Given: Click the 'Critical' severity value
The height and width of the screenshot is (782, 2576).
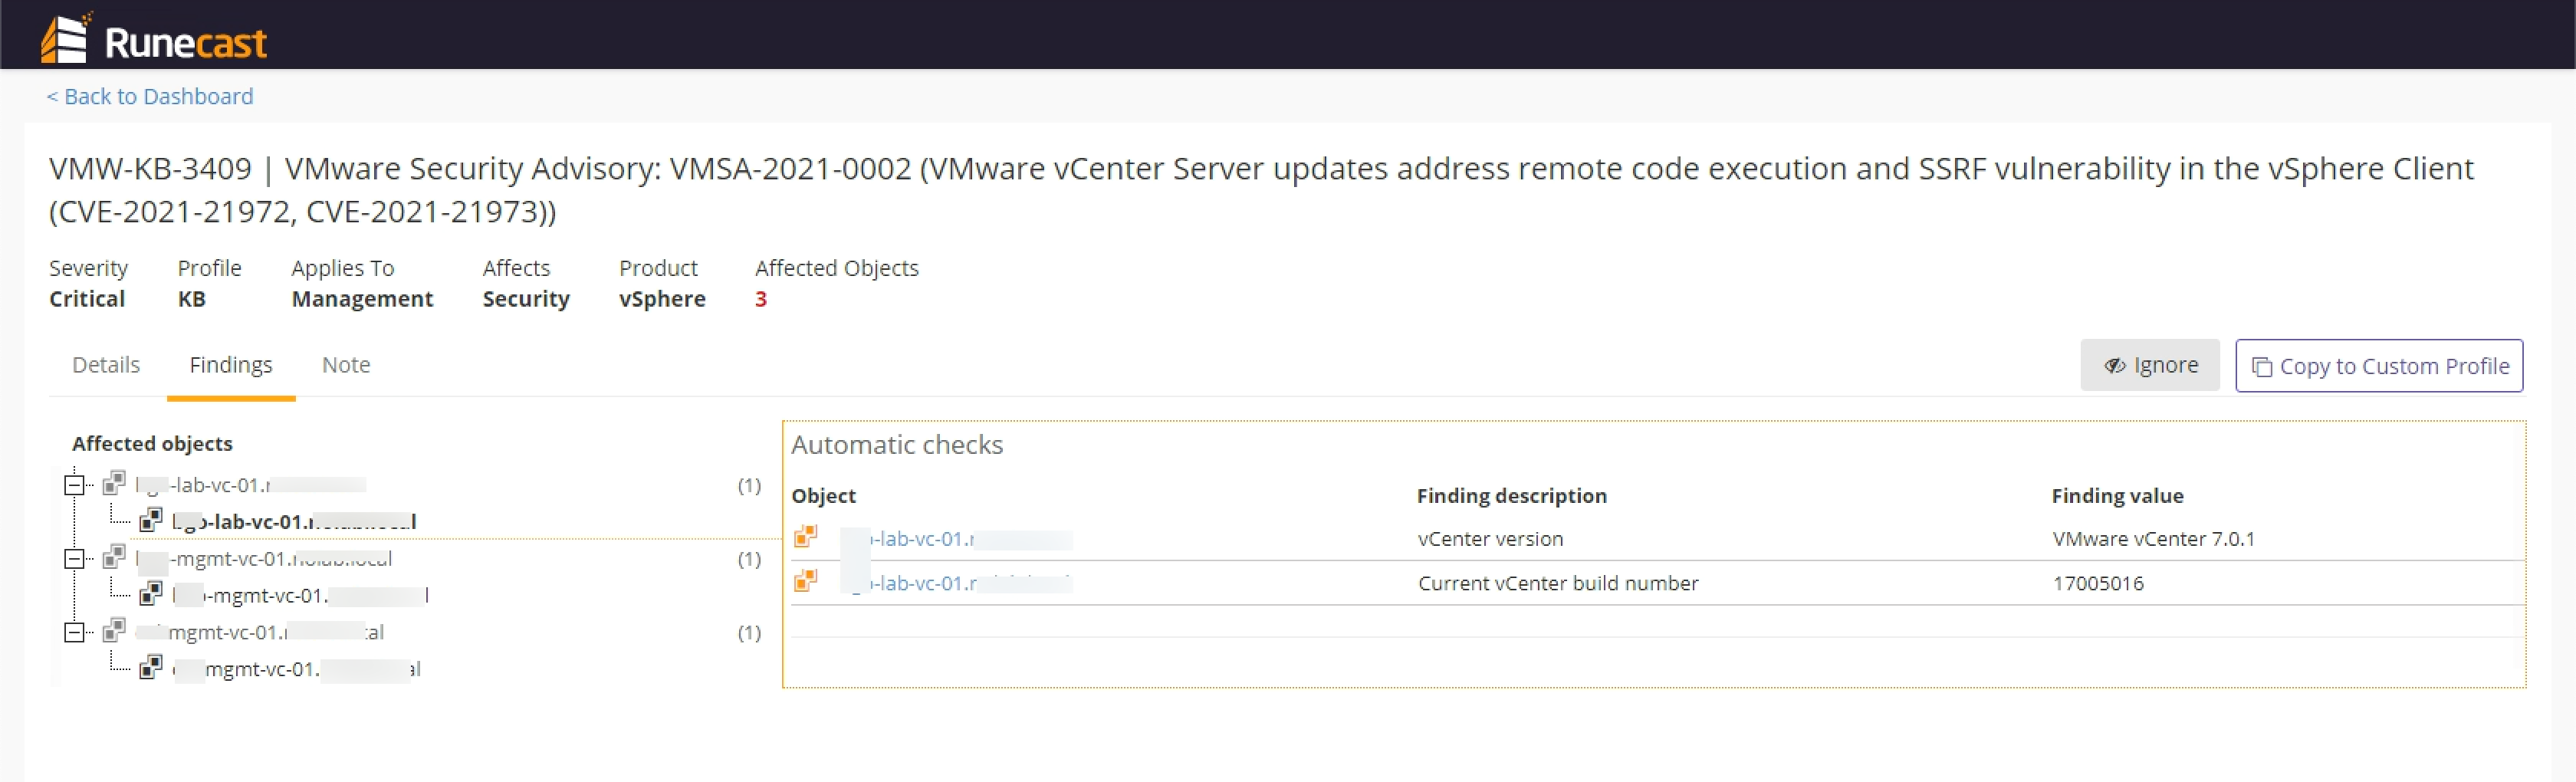Looking at the screenshot, I should (x=87, y=299).
